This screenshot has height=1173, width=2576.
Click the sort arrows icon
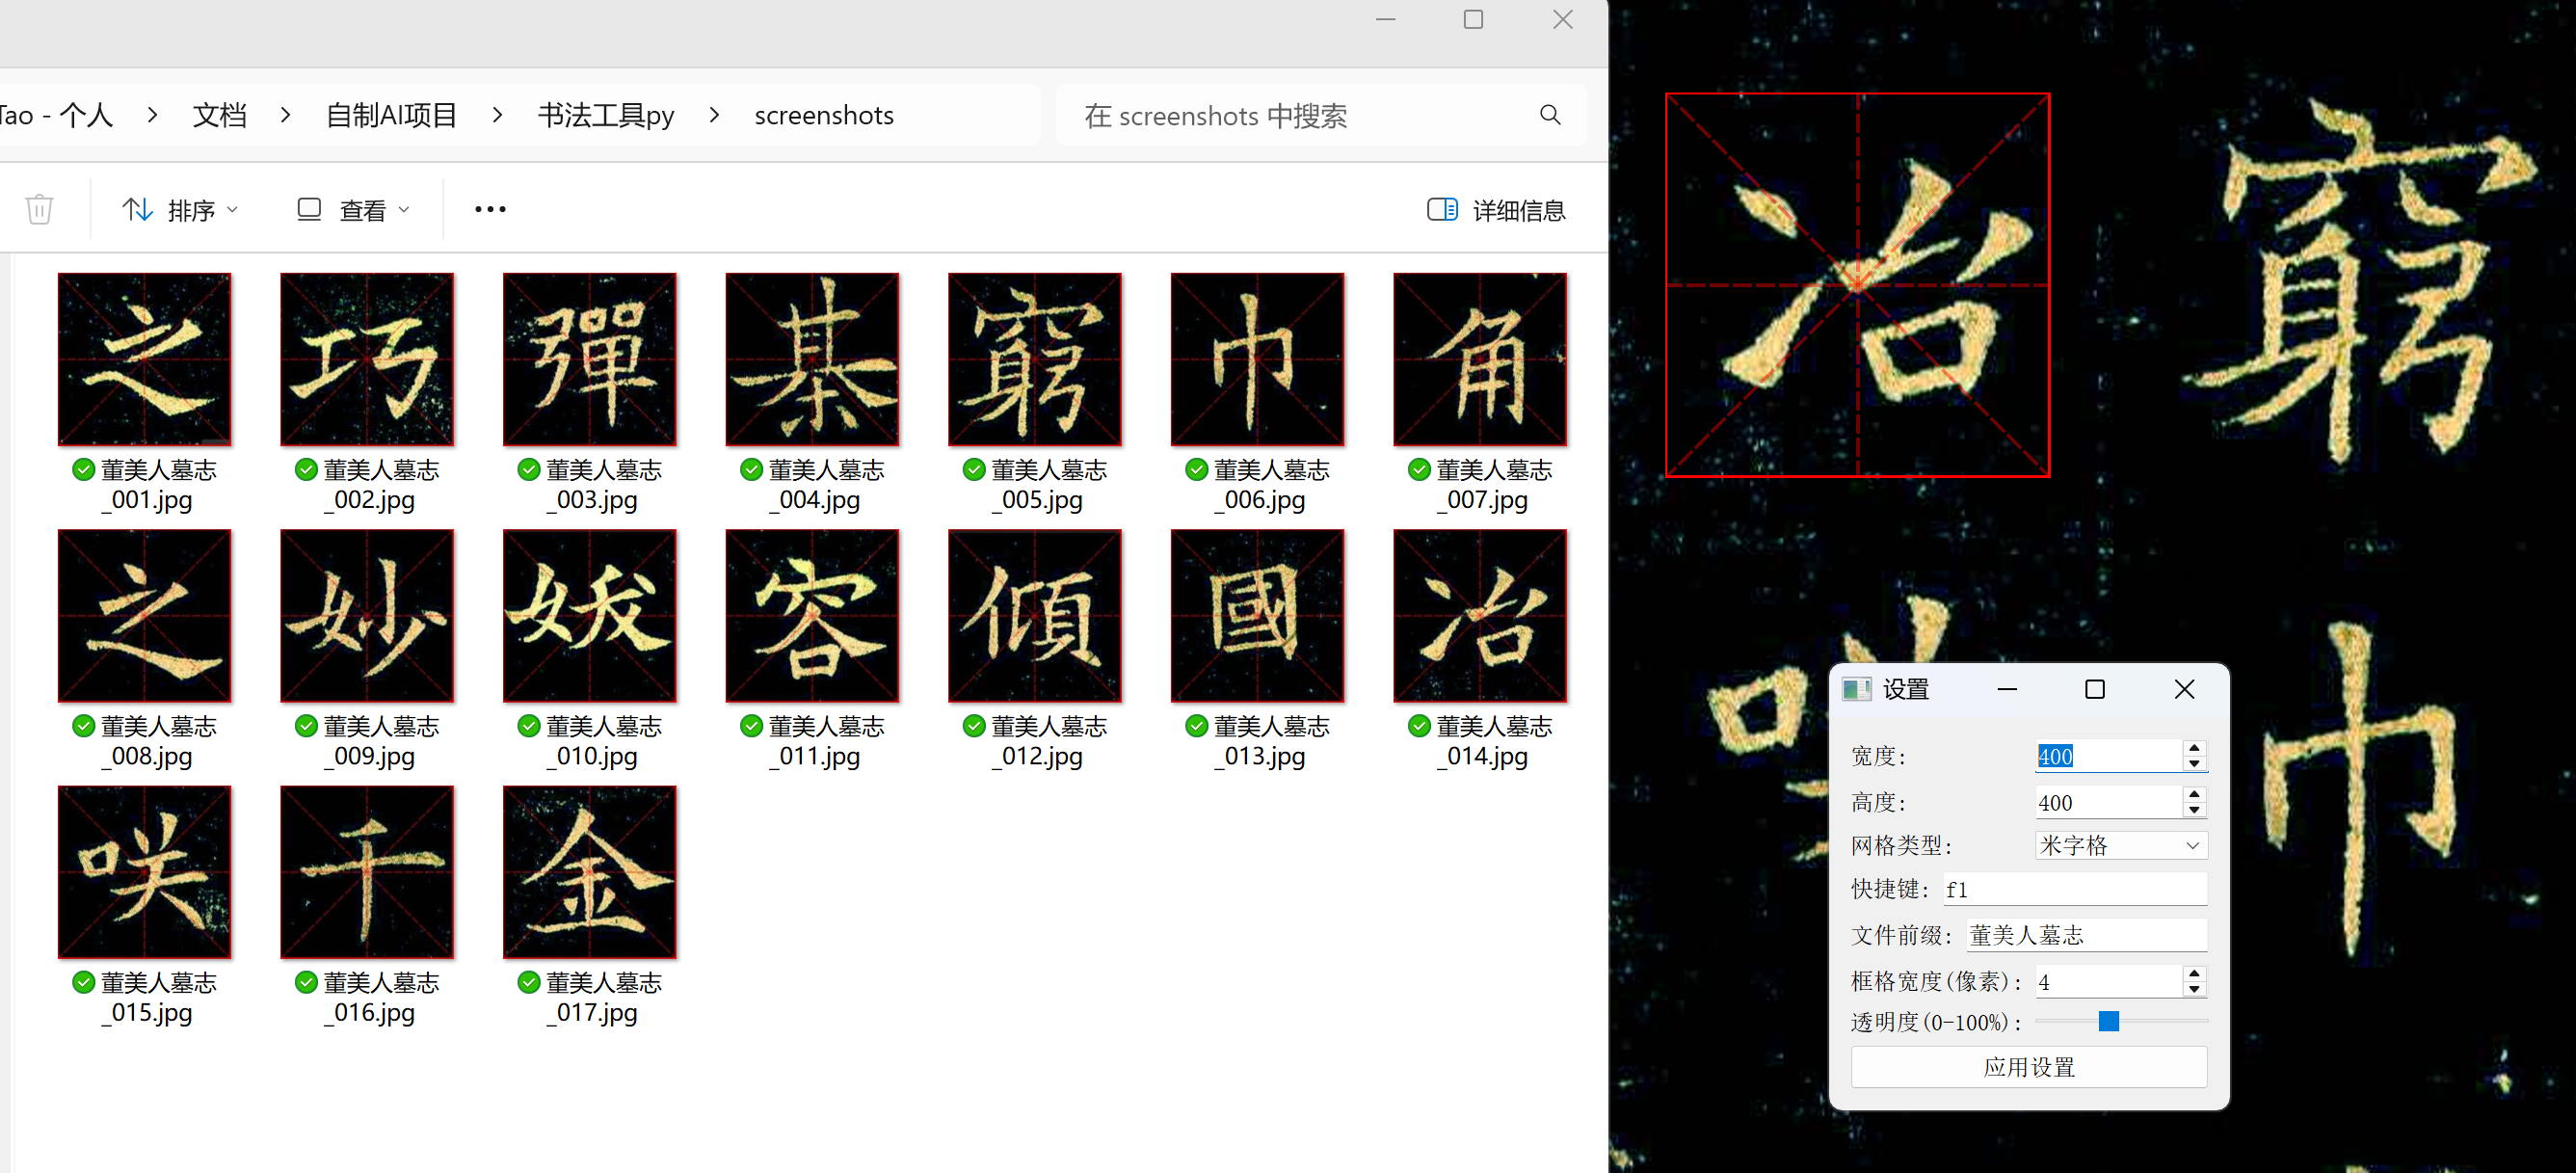point(137,209)
